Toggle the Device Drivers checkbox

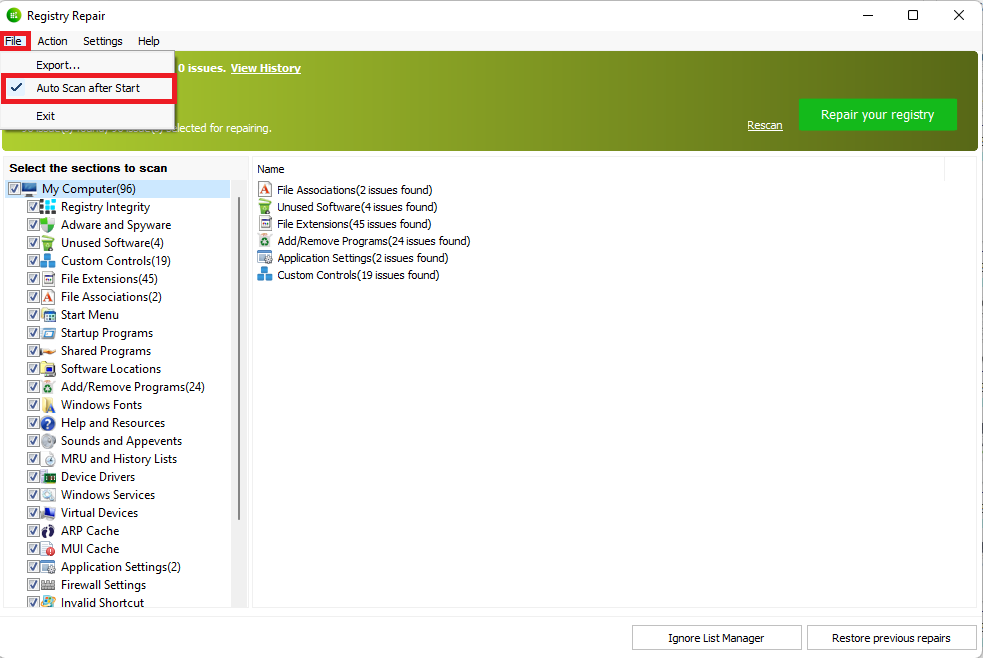(33, 477)
